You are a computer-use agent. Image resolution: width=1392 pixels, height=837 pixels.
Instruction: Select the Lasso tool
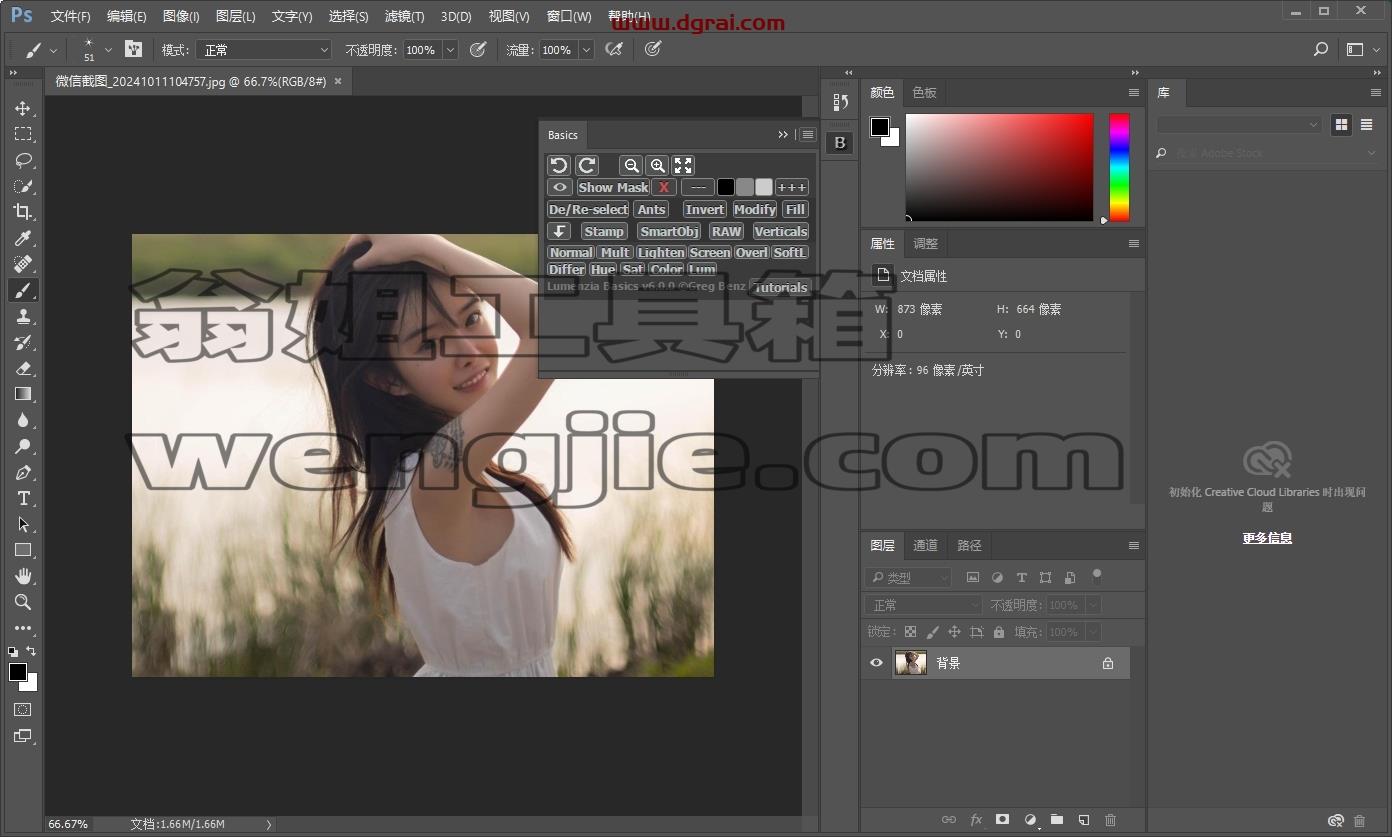[23, 160]
